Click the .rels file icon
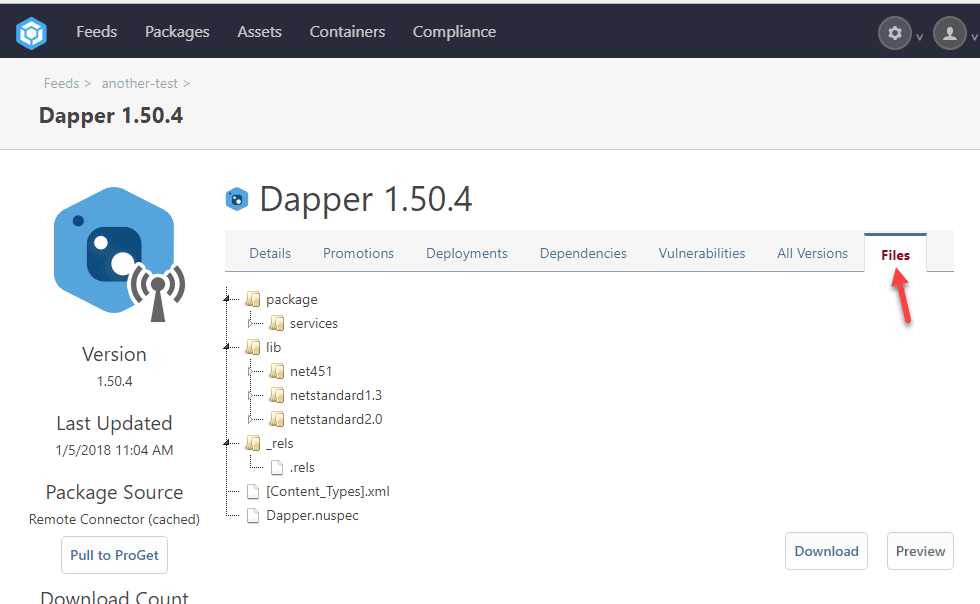 pos(277,467)
